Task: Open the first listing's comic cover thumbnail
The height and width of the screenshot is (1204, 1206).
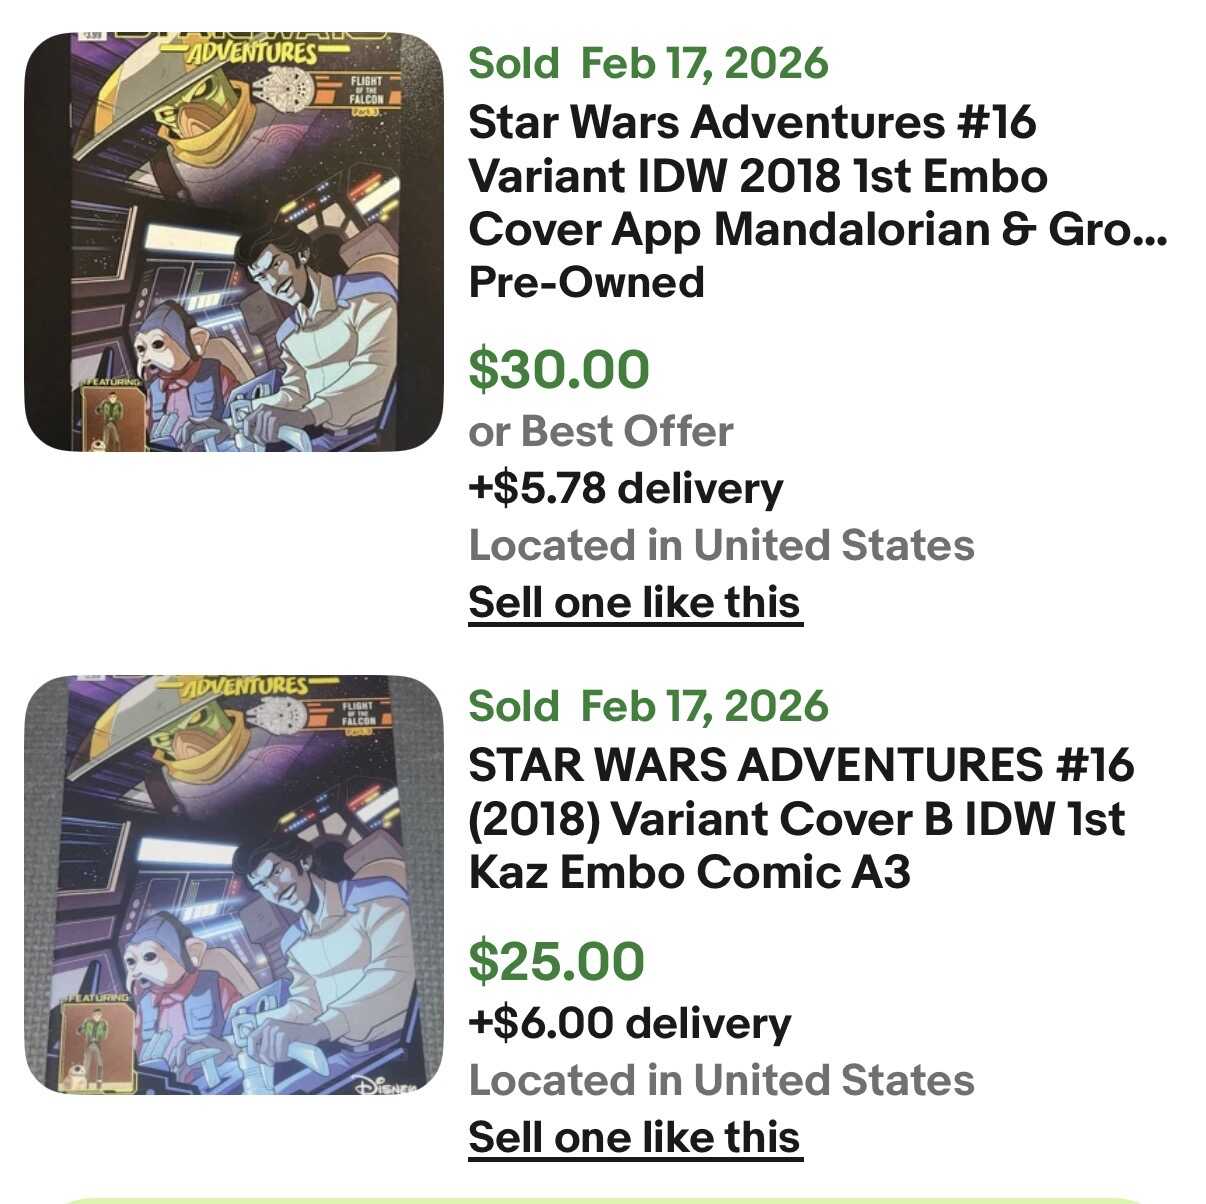Action: pos(234,242)
